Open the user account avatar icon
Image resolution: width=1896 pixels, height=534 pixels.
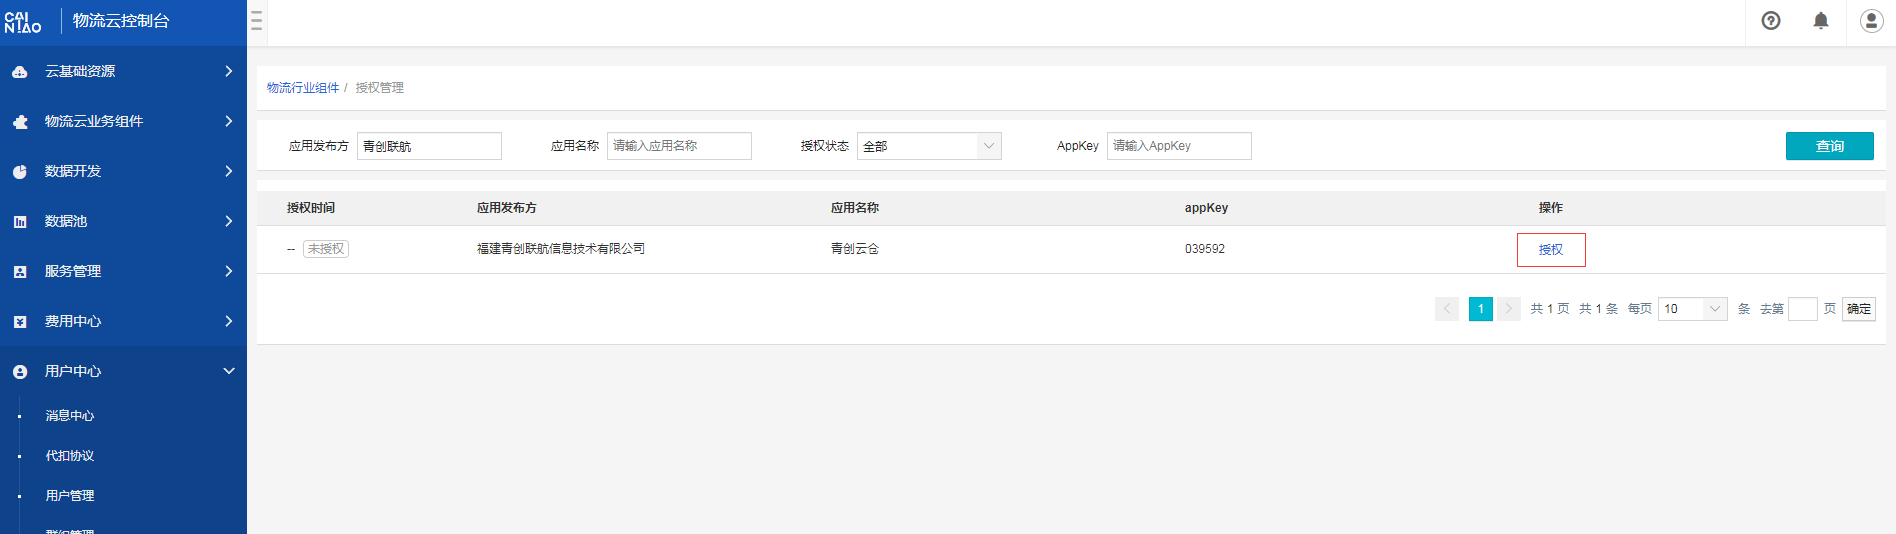pos(1871,21)
